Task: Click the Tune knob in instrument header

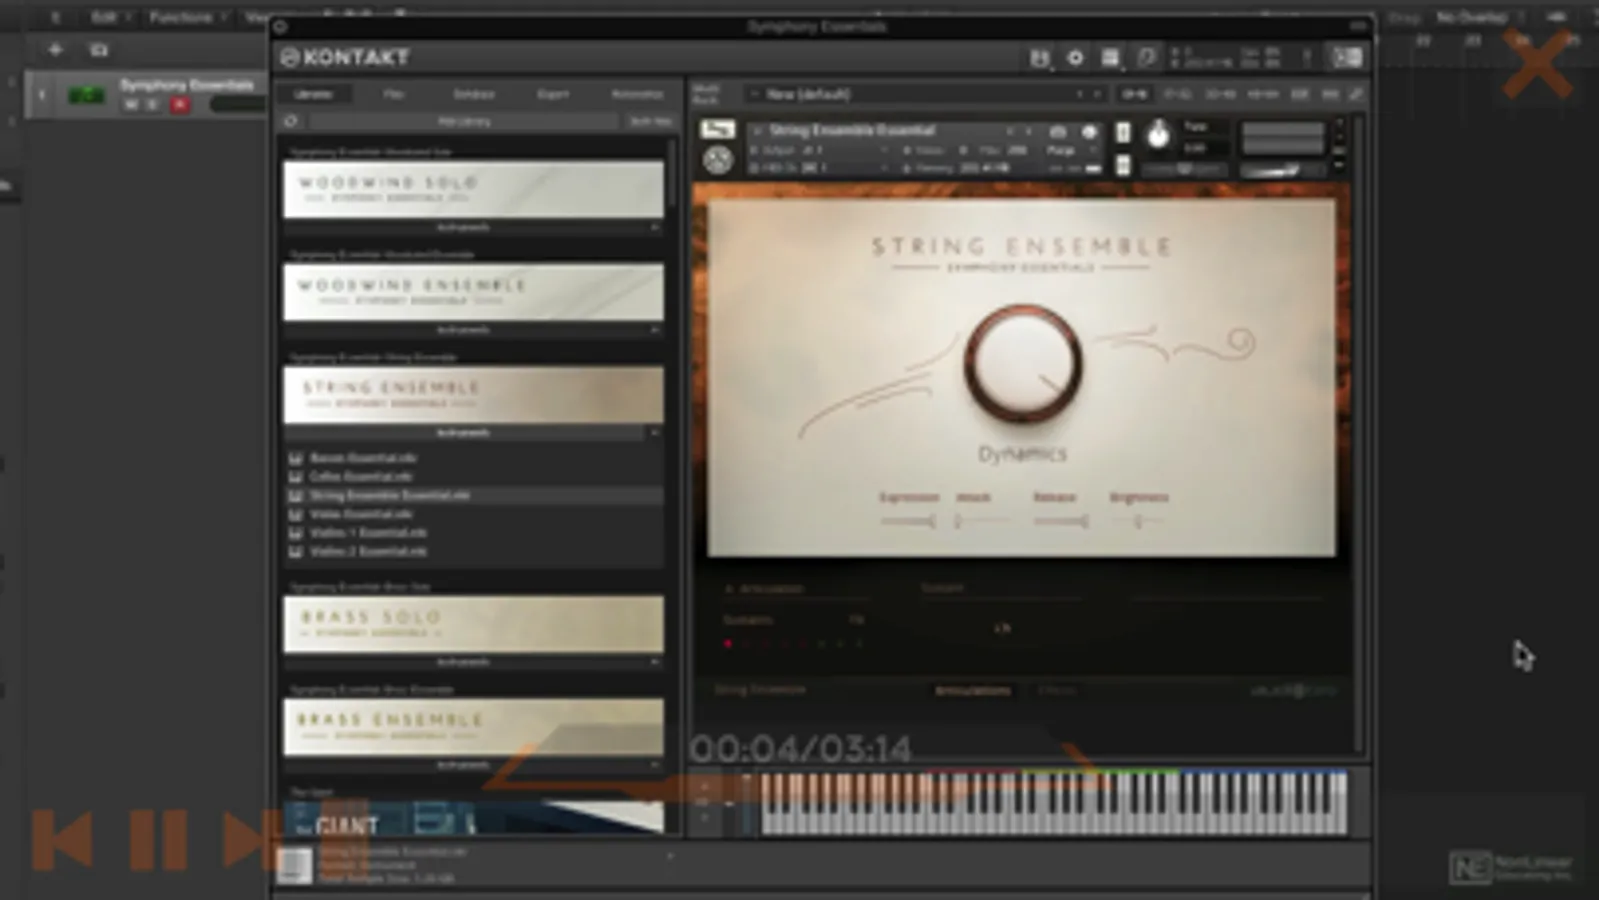Action: (1158, 133)
